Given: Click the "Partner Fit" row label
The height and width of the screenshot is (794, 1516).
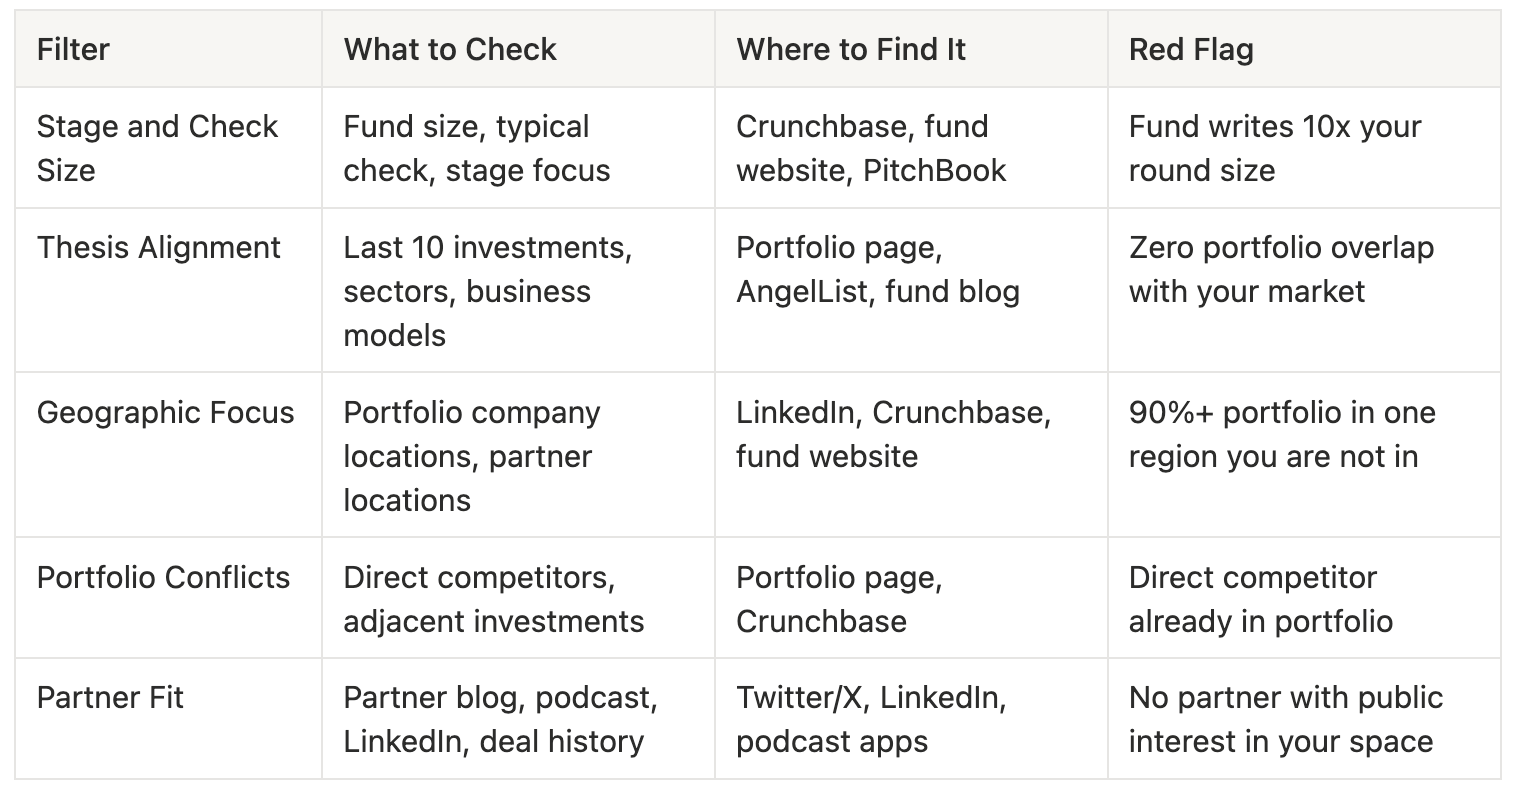Looking at the screenshot, I should tap(110, 698).
